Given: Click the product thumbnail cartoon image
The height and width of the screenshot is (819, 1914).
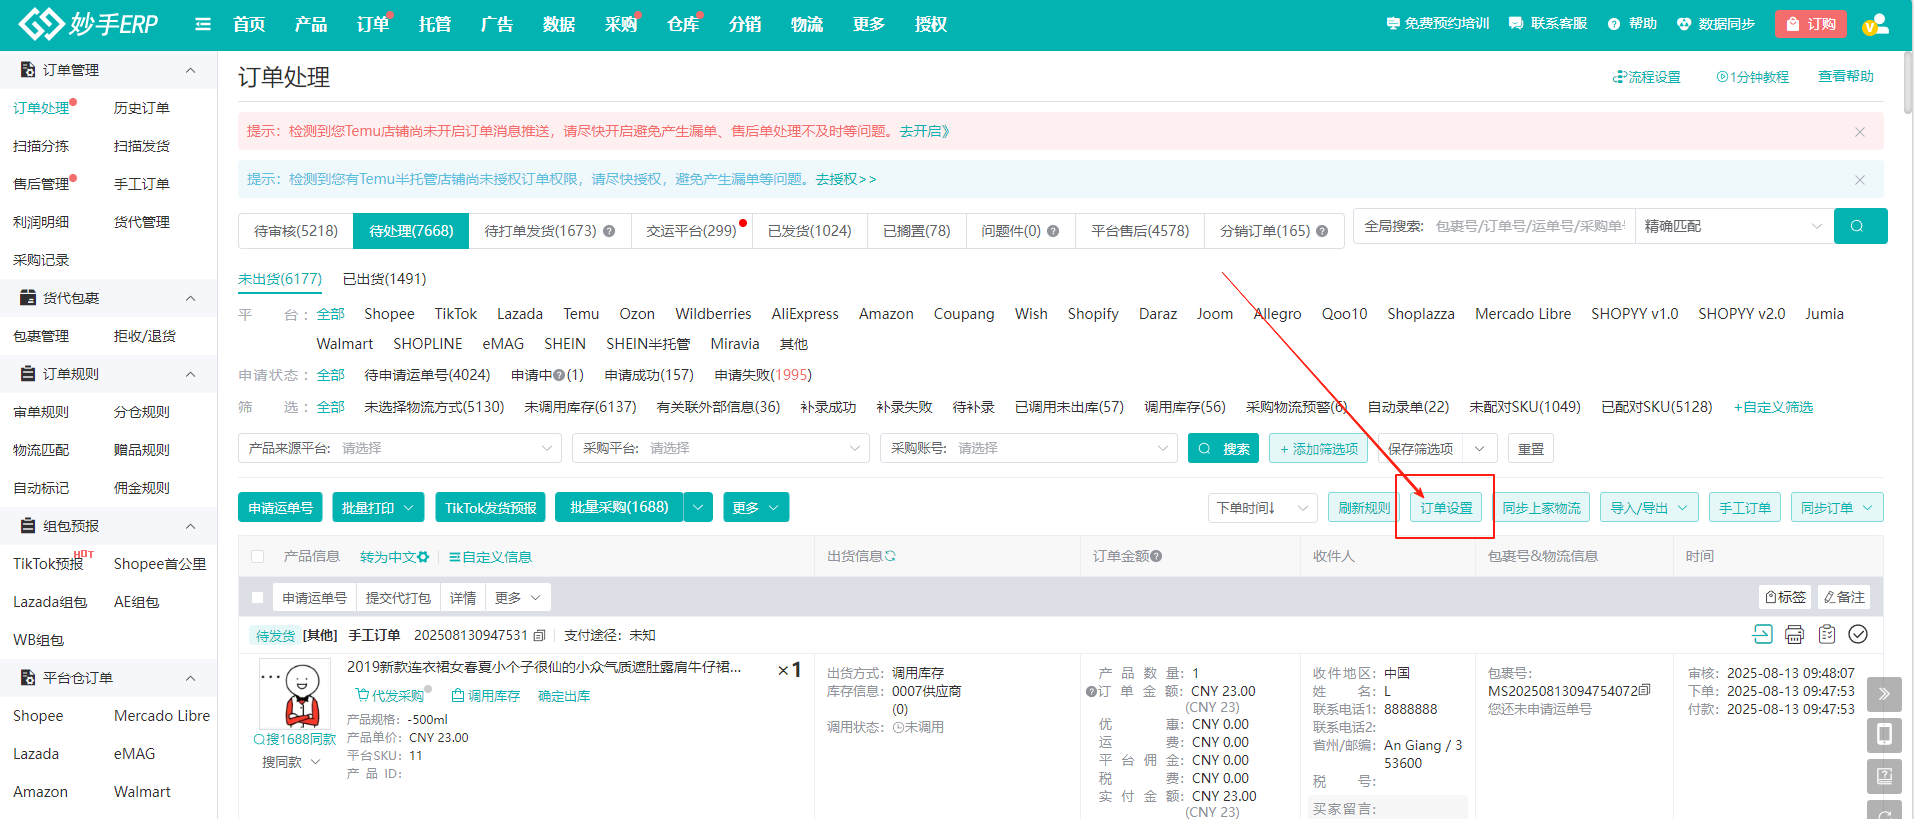Looking at the screenshot, I should coord(295,693).
